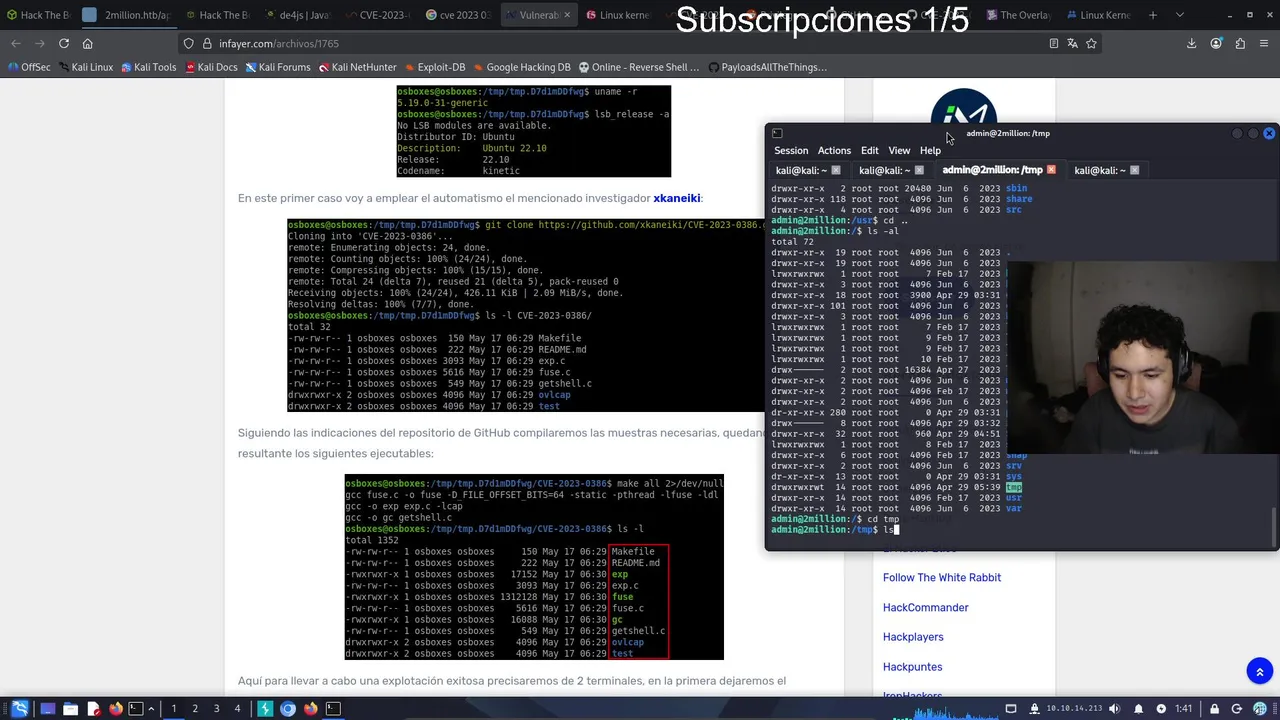Open the terminal Actions menu
Screen dimensions: 1280x720
[834, 150]
